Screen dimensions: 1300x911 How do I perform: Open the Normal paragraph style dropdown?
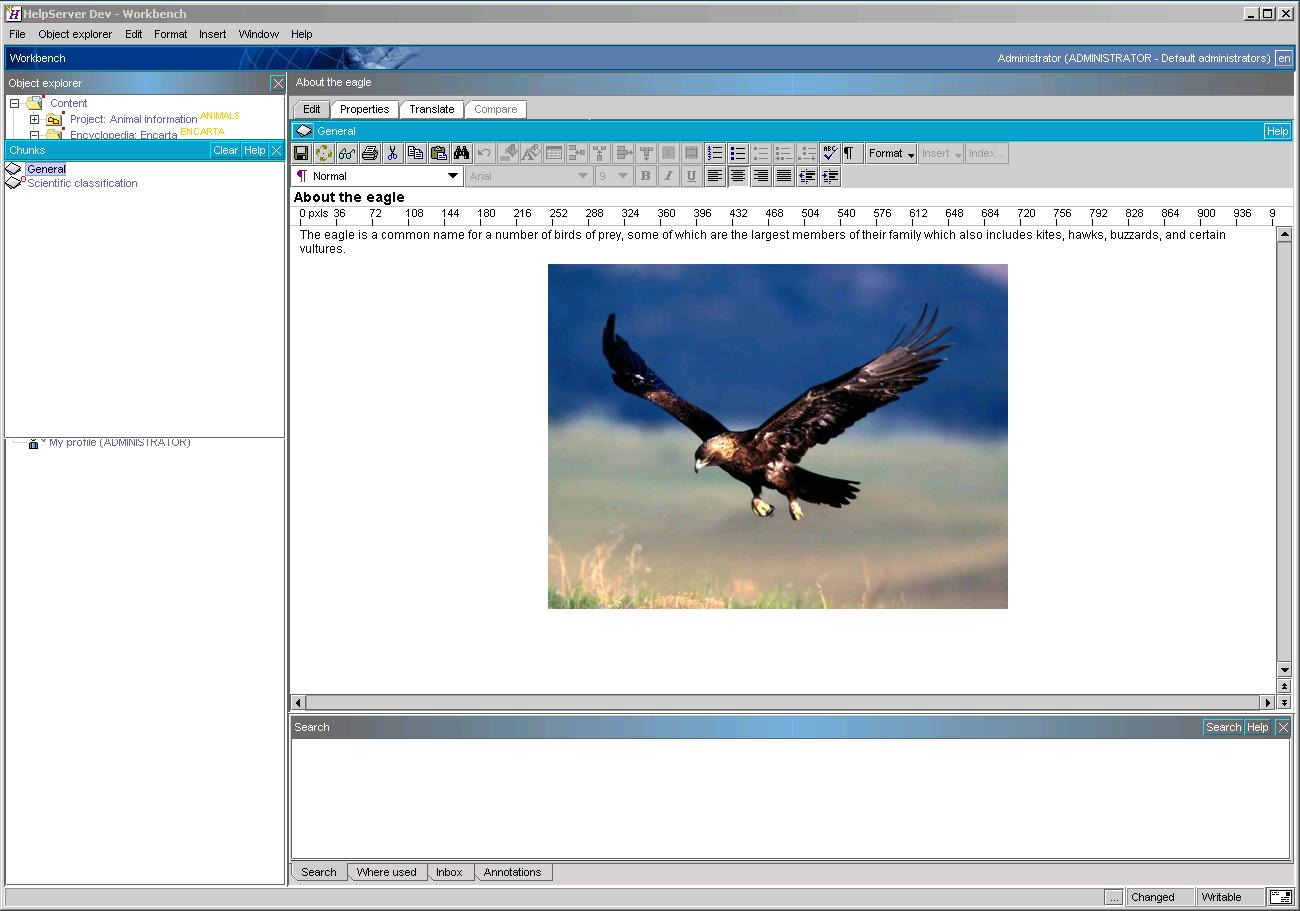pyautogui.click(x=452, y=175)
